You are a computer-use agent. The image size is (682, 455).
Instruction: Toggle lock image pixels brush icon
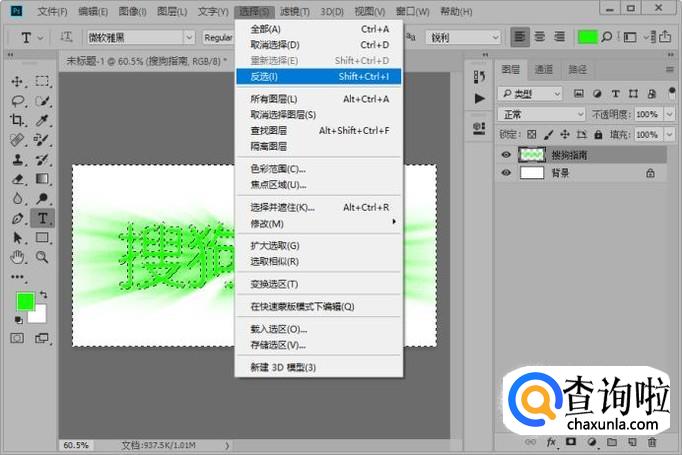click(x=548, y=134)
